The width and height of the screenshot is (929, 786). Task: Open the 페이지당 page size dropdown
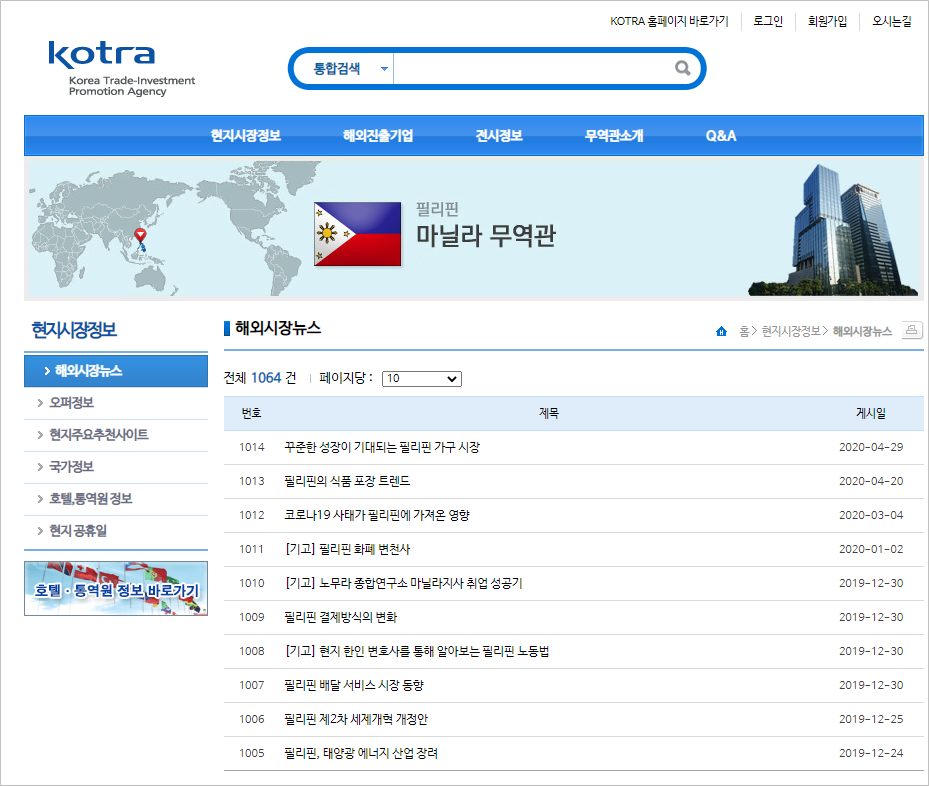point(421,379)
